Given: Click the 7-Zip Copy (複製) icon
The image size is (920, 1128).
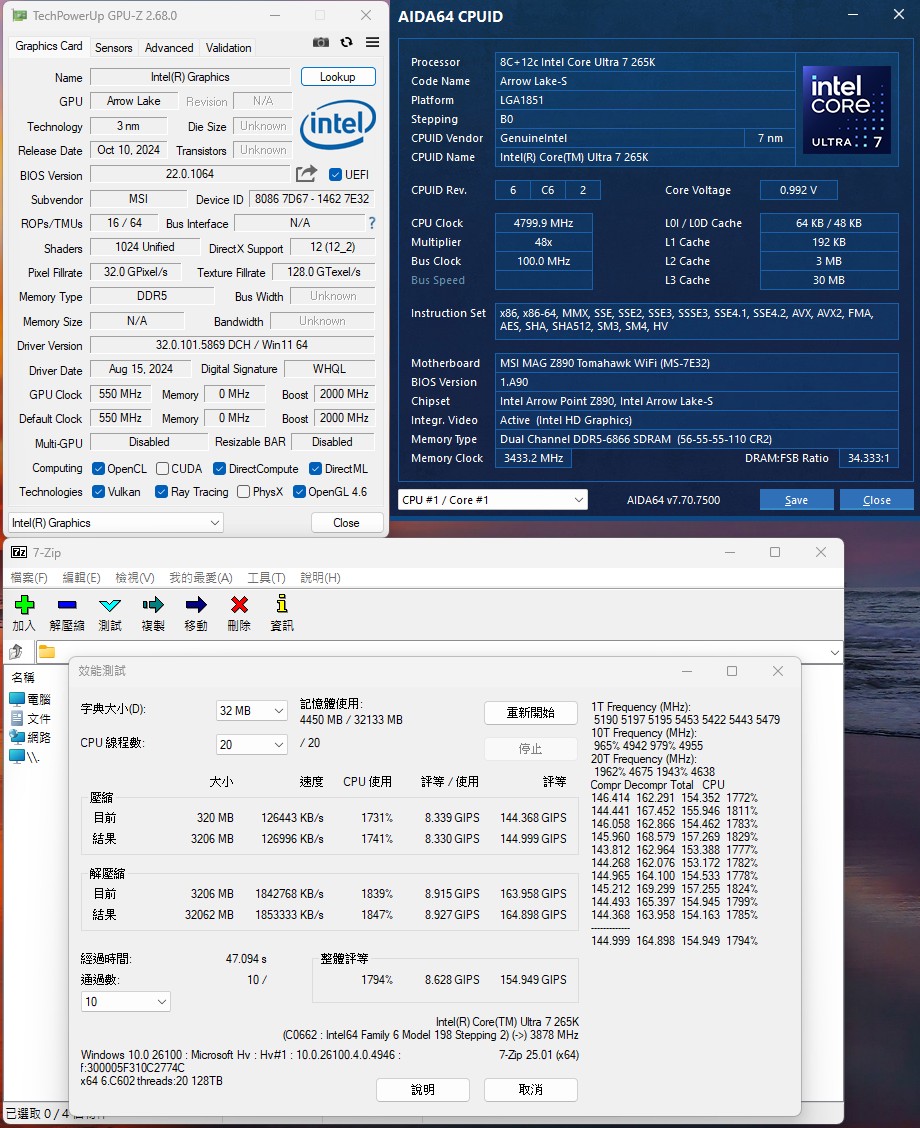Looking at the screenshot, I should click(x=152, y=604).
